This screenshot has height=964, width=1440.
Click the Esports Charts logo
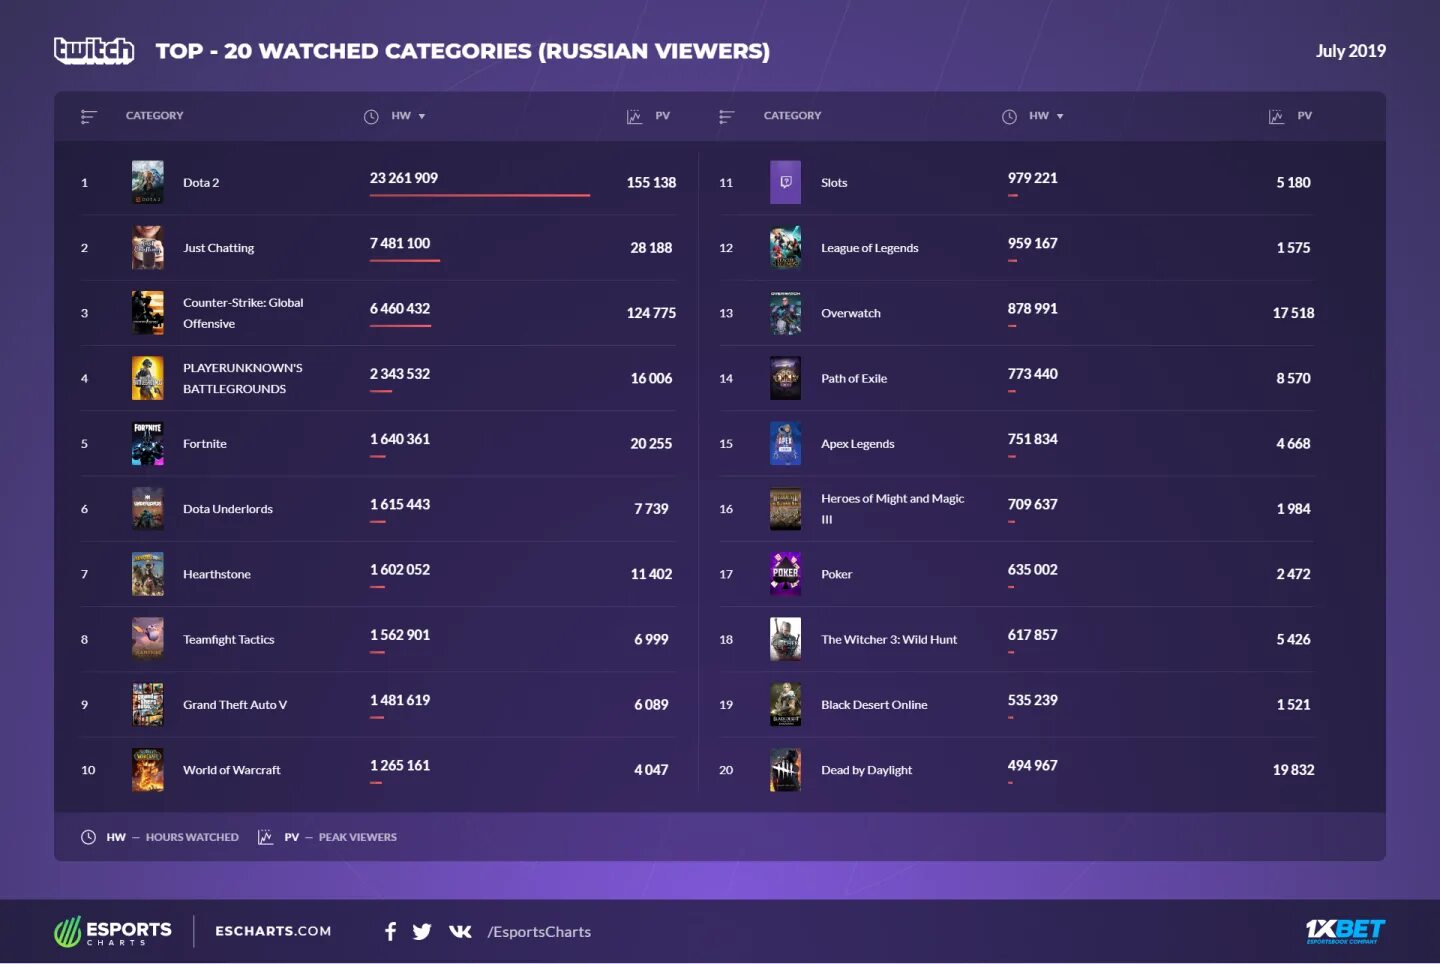113,932
